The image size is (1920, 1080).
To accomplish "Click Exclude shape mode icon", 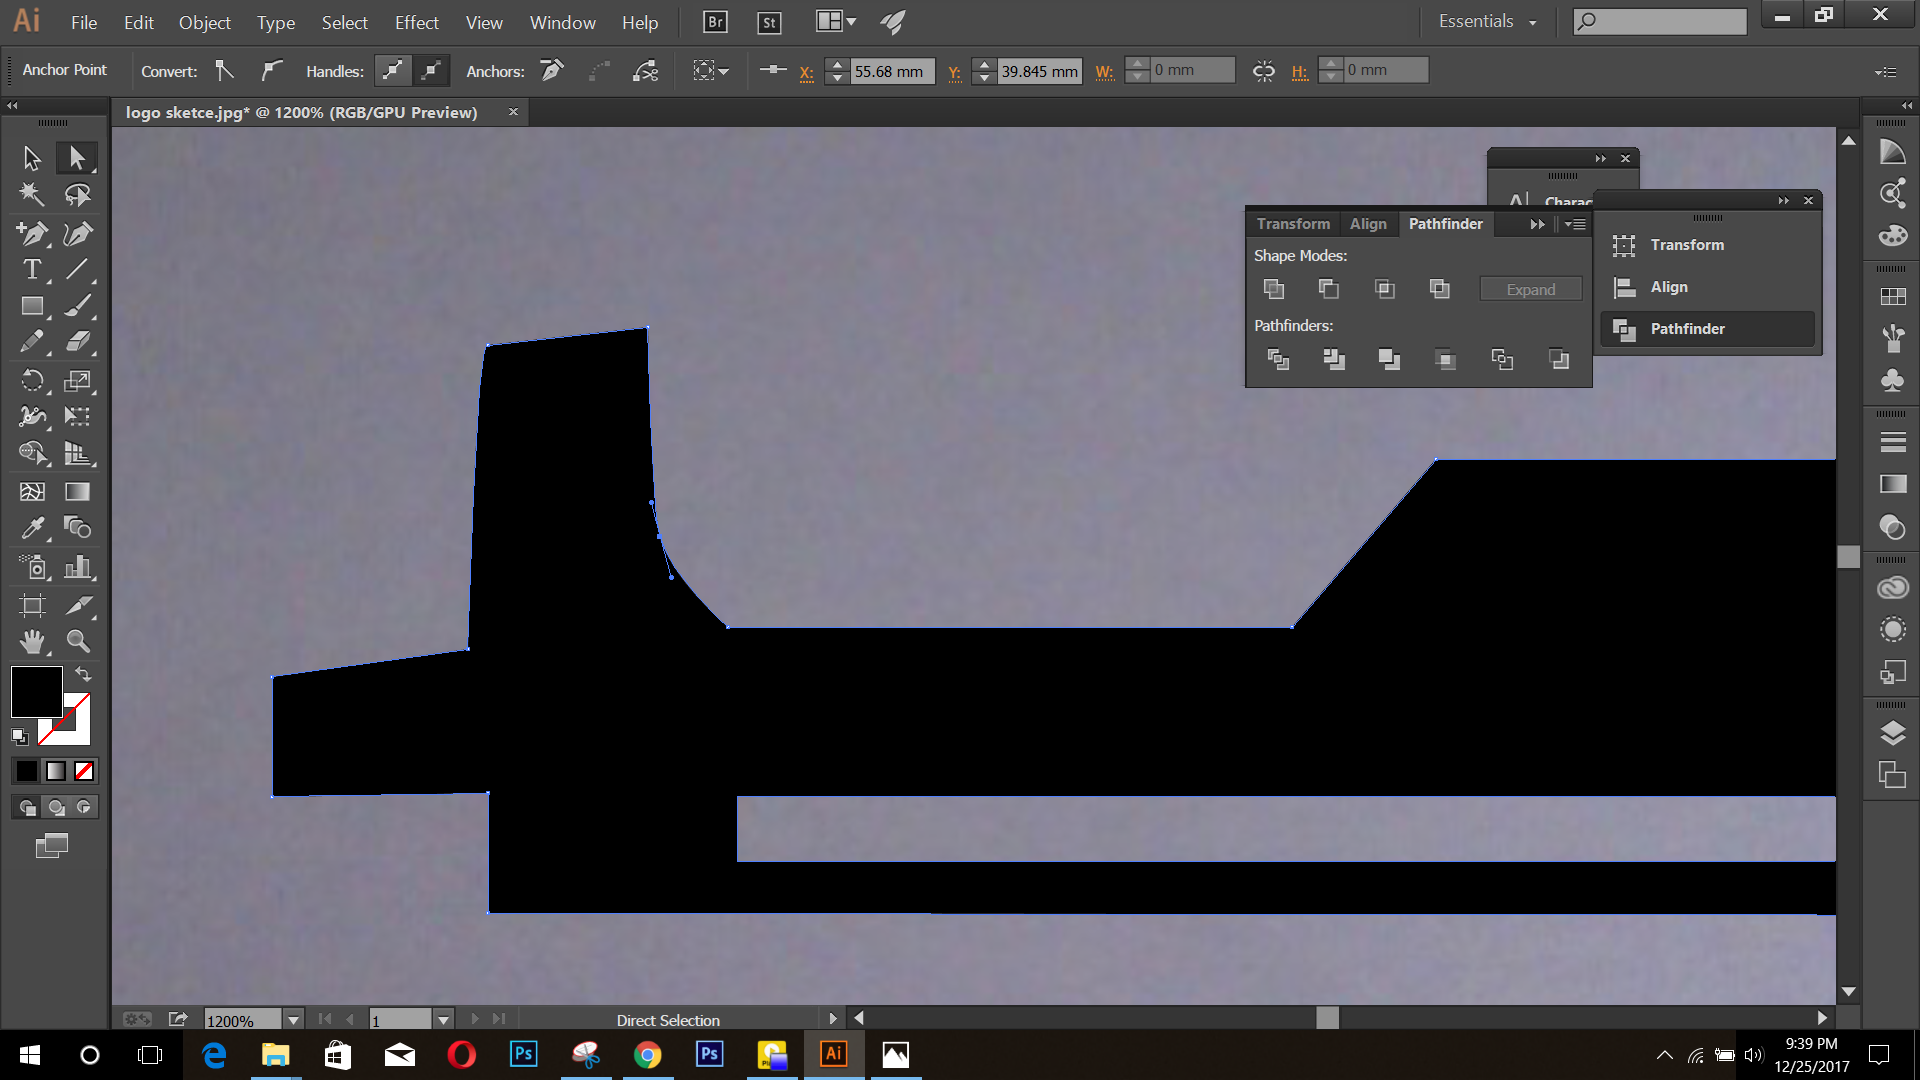I will 1439,289.
